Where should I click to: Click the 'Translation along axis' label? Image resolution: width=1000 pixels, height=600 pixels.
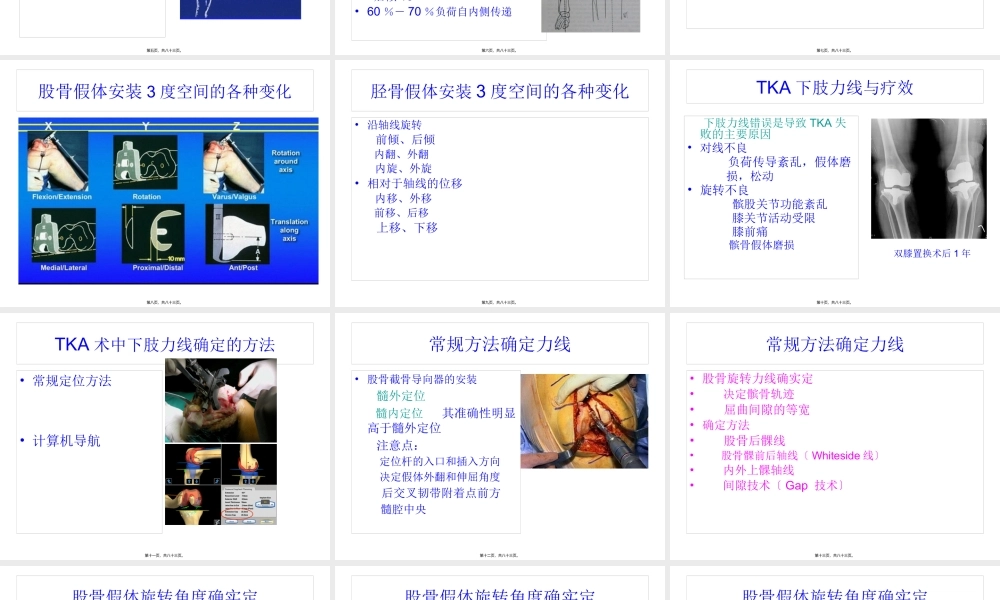pos(289,230)
